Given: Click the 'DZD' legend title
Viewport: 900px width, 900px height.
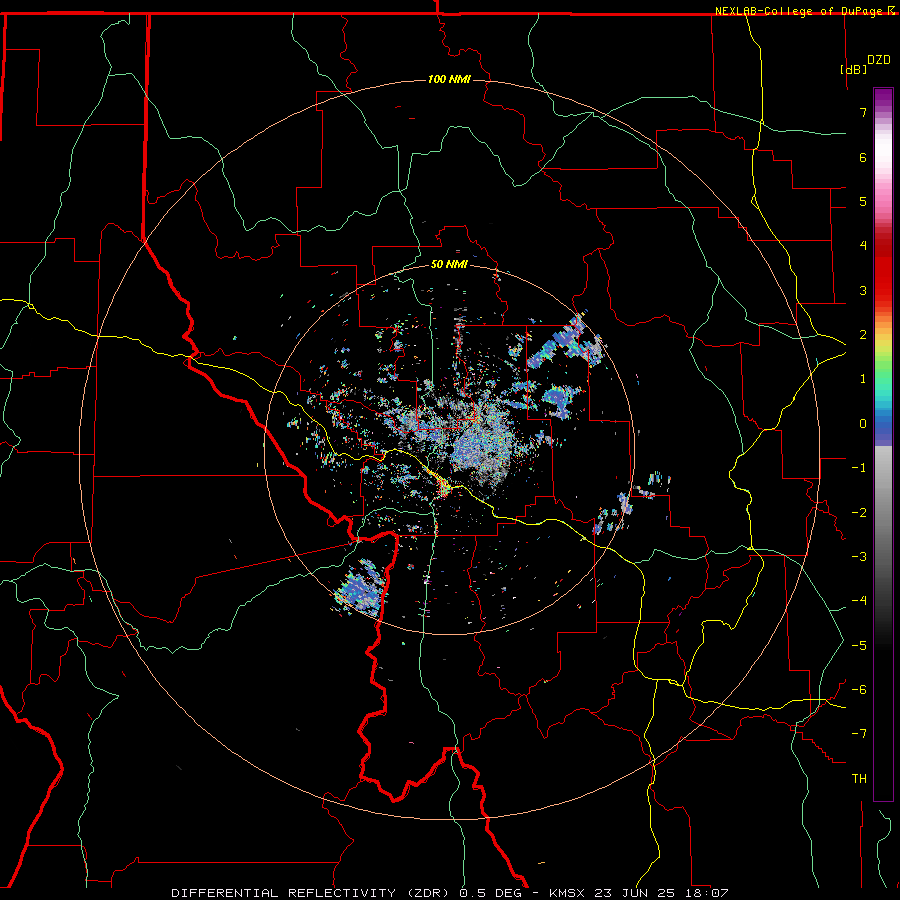Looking at the screenshot, I should 879,60.
